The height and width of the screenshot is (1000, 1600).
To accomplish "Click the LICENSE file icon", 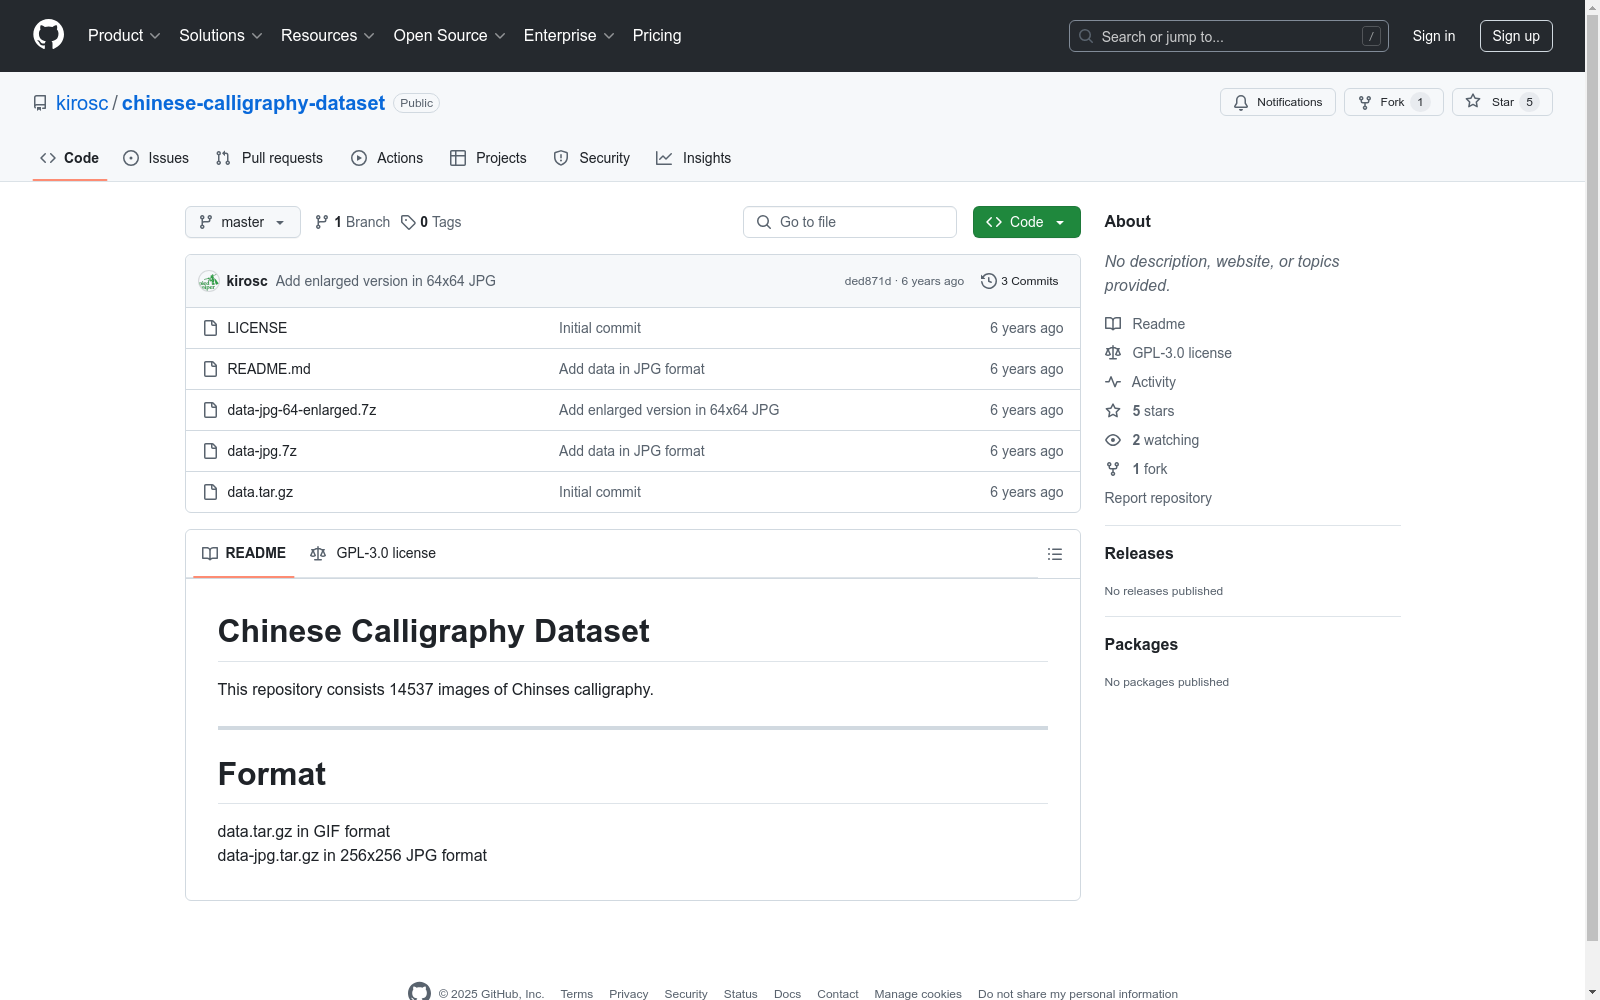I will (x=210, y=328).
